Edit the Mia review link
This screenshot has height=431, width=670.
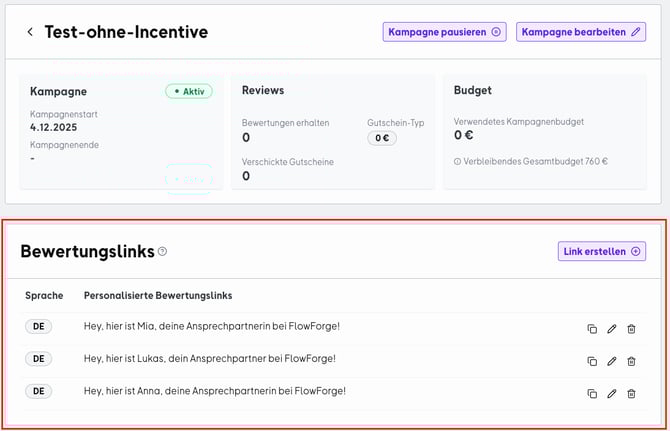coord(612,329)
